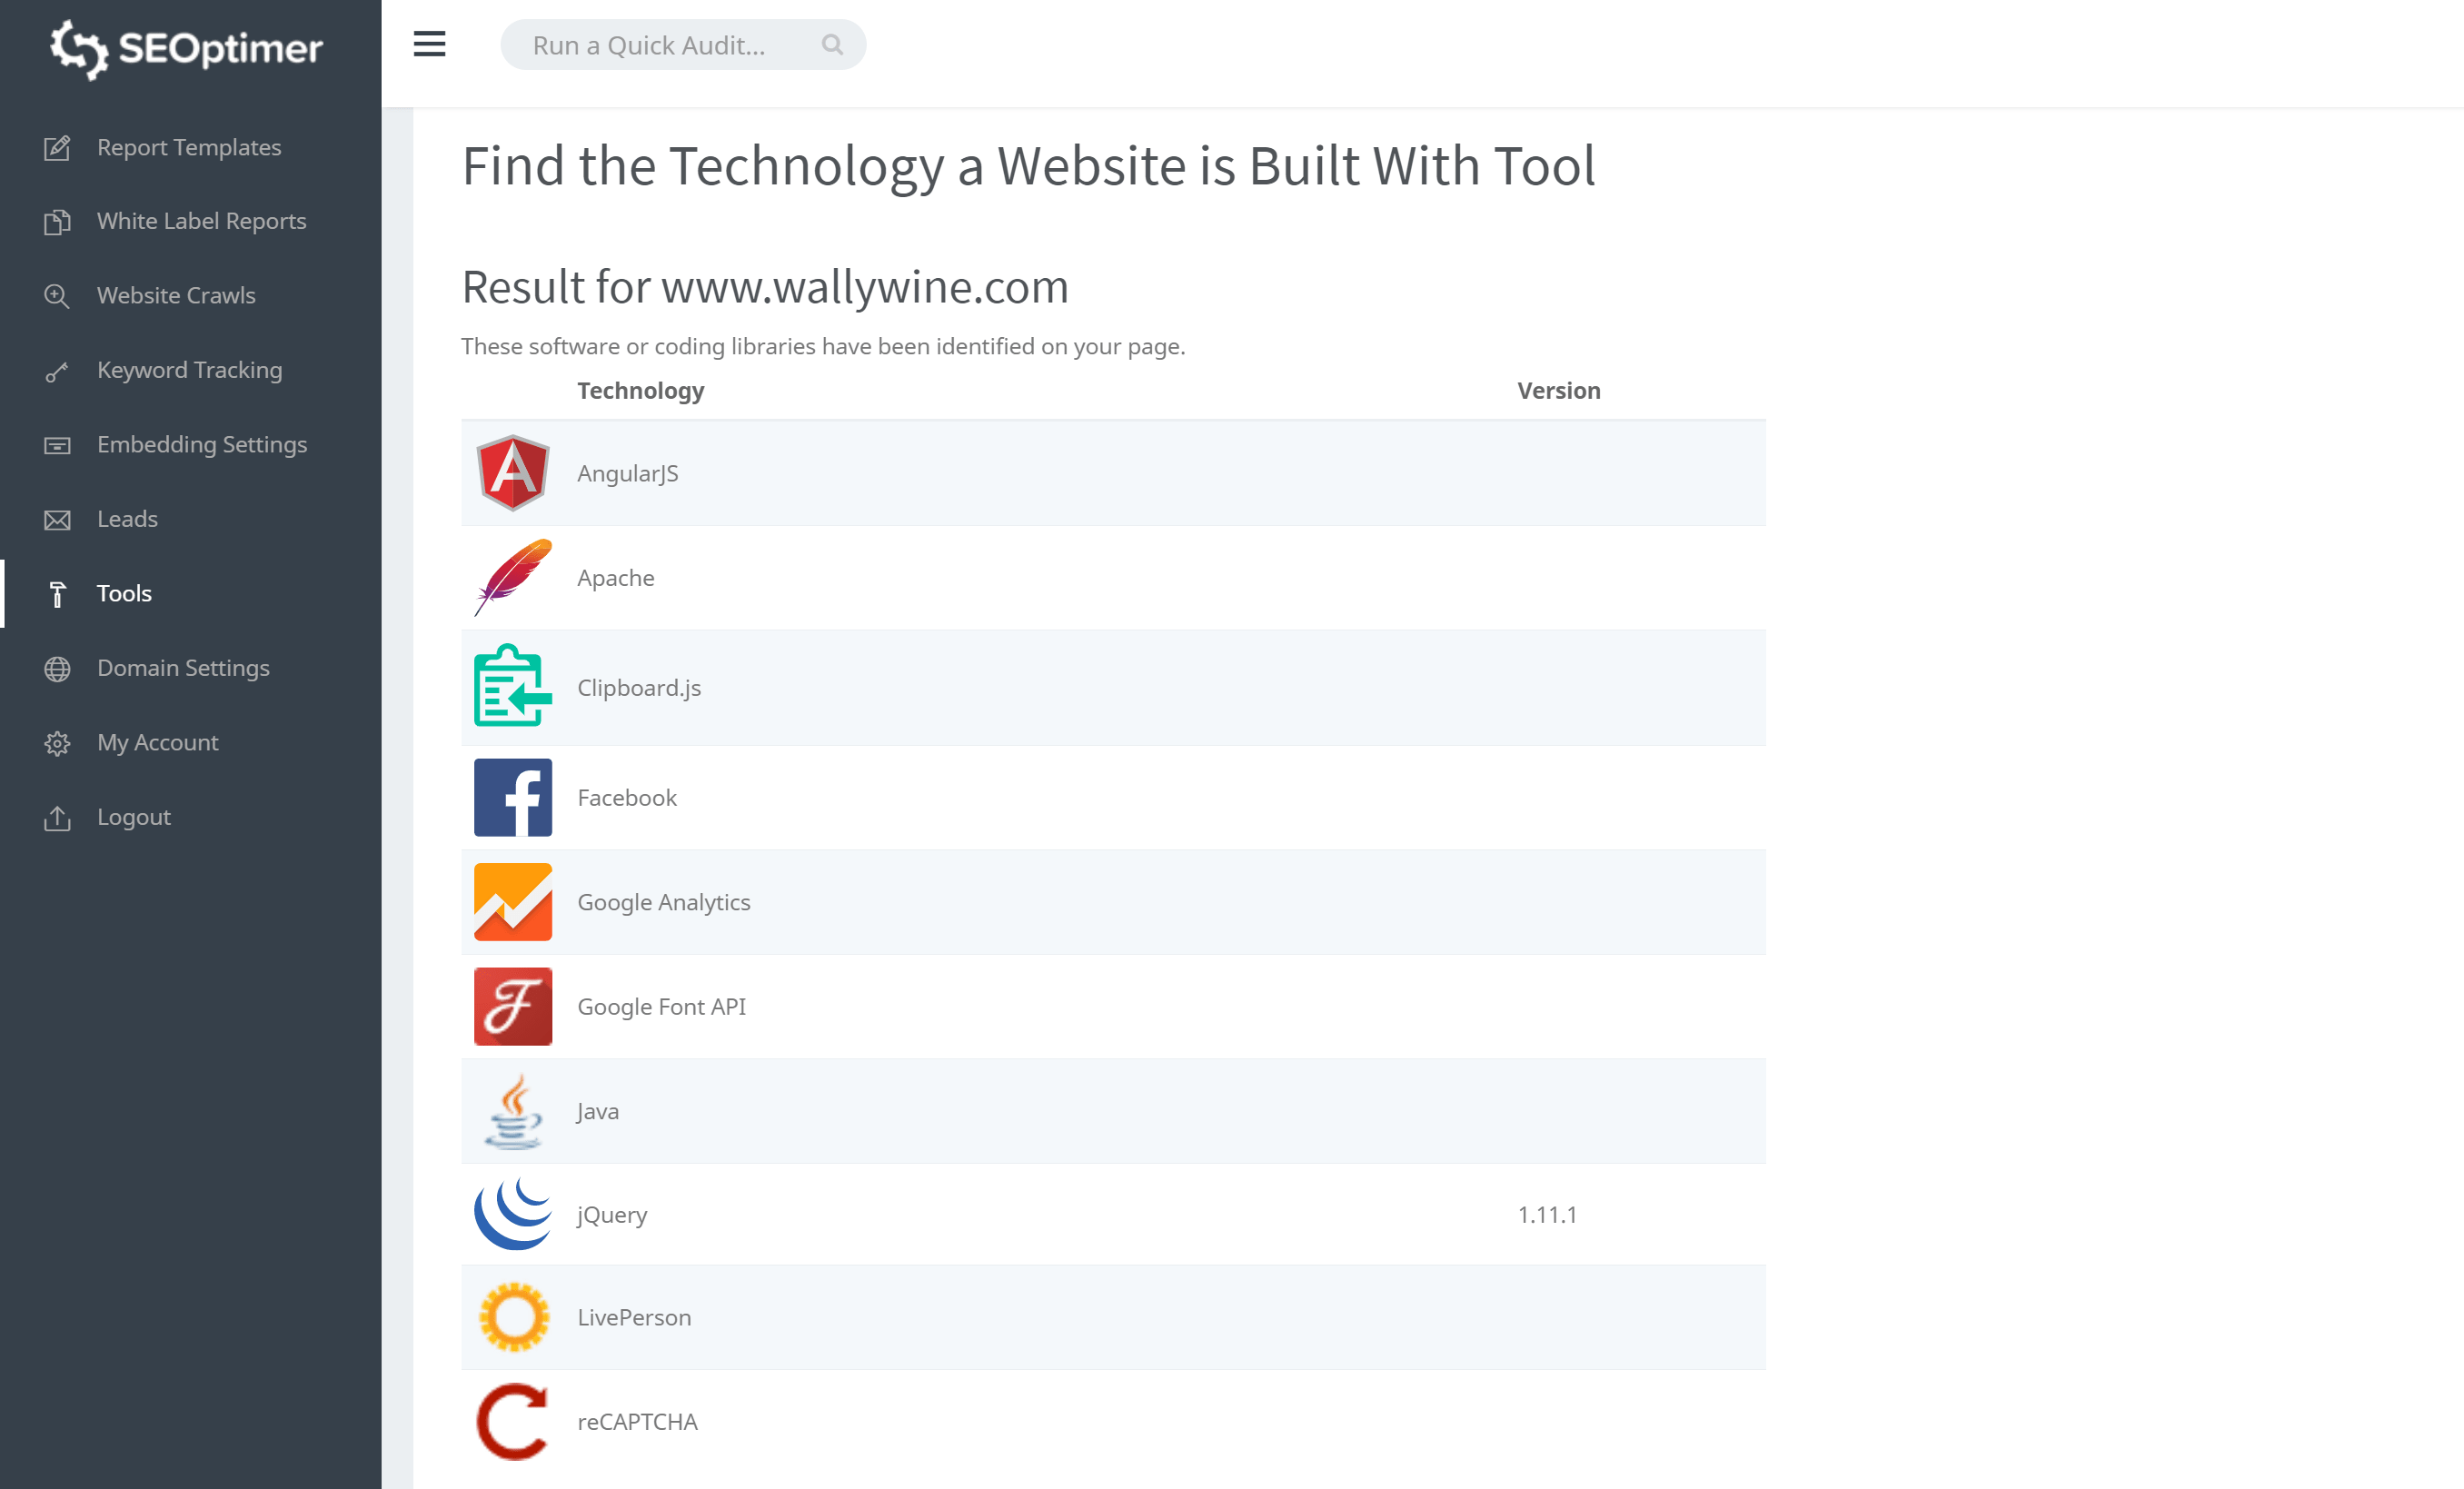Expand the Tools sidebar section
This screenshot has width=2464, height=1489.
coord(124,593)
